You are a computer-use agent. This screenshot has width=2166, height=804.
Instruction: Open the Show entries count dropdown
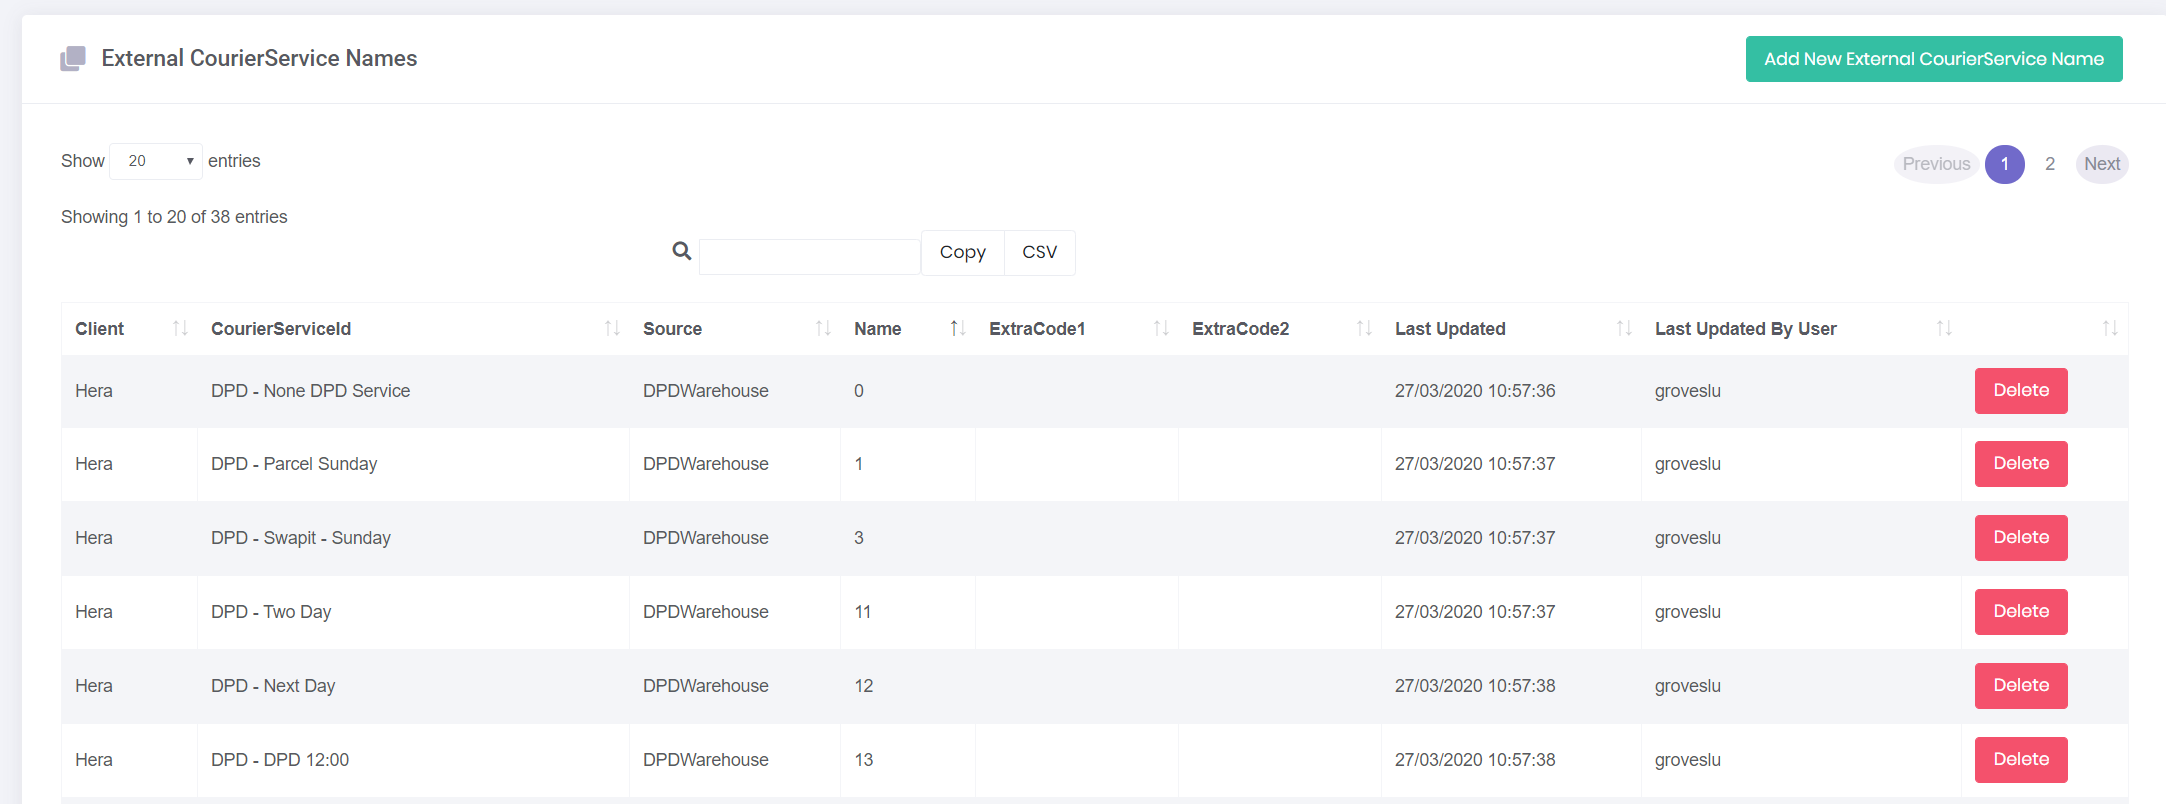click(156, 161)
